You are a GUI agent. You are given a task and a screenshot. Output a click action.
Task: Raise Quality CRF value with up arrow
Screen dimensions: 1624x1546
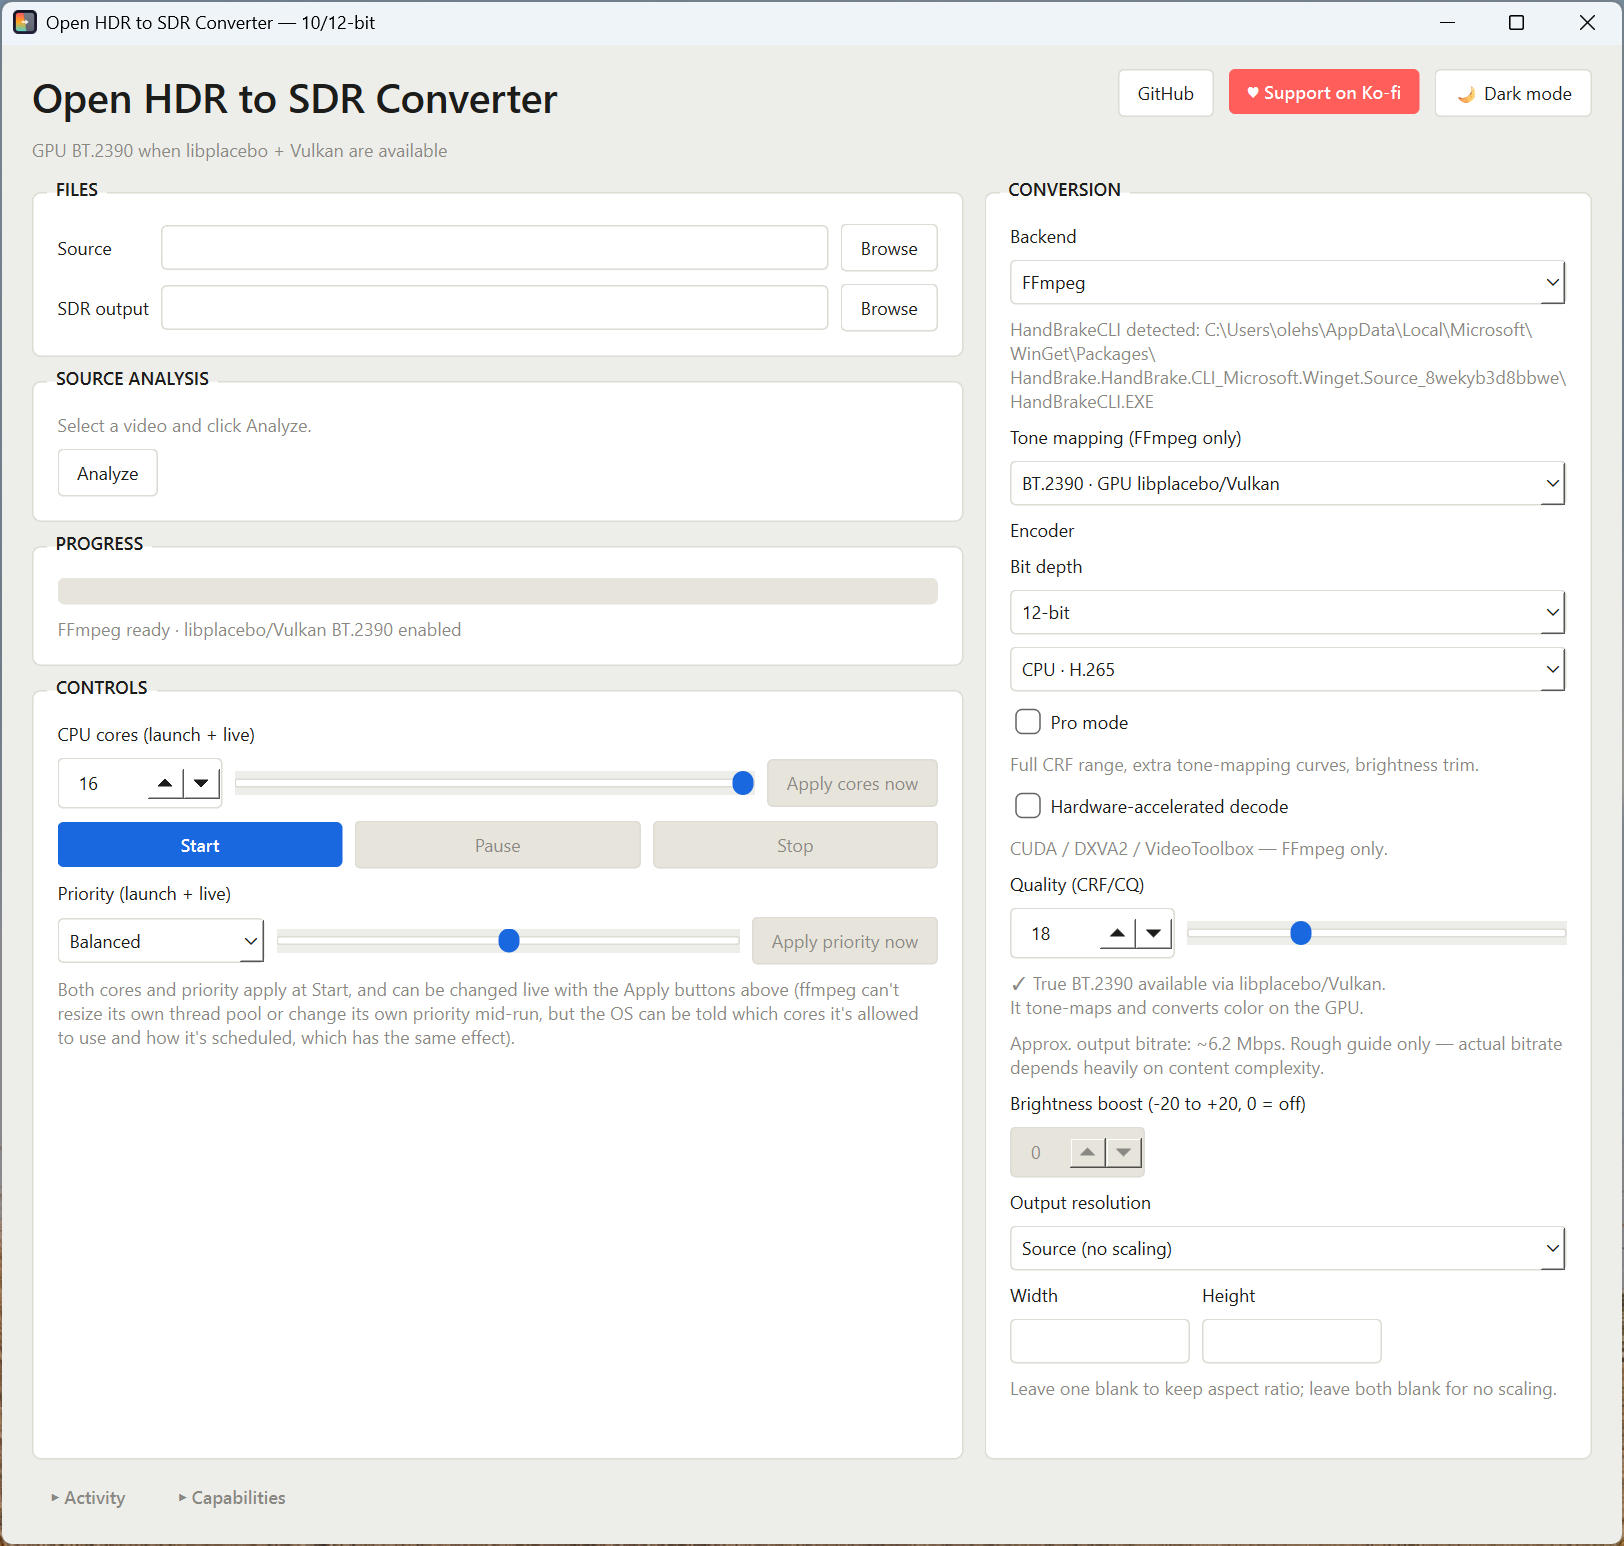point(1118,933)
